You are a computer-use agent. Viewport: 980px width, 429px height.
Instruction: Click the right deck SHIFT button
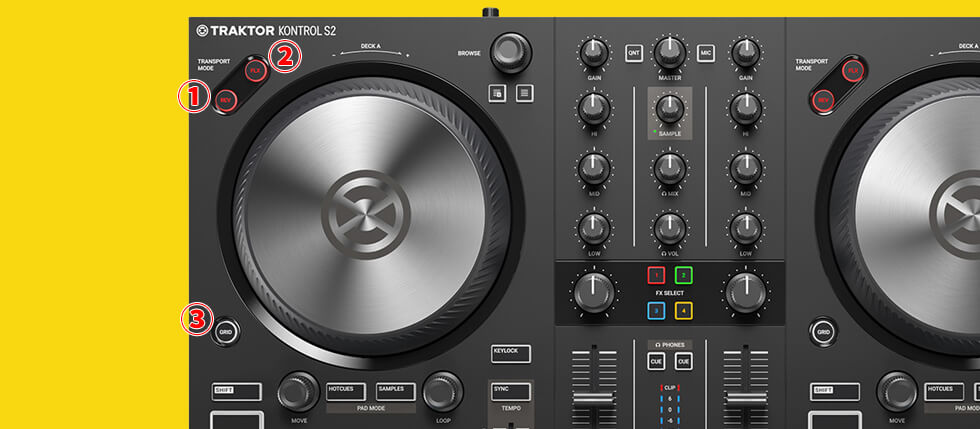pyautogui.click(x=835, y=391)
